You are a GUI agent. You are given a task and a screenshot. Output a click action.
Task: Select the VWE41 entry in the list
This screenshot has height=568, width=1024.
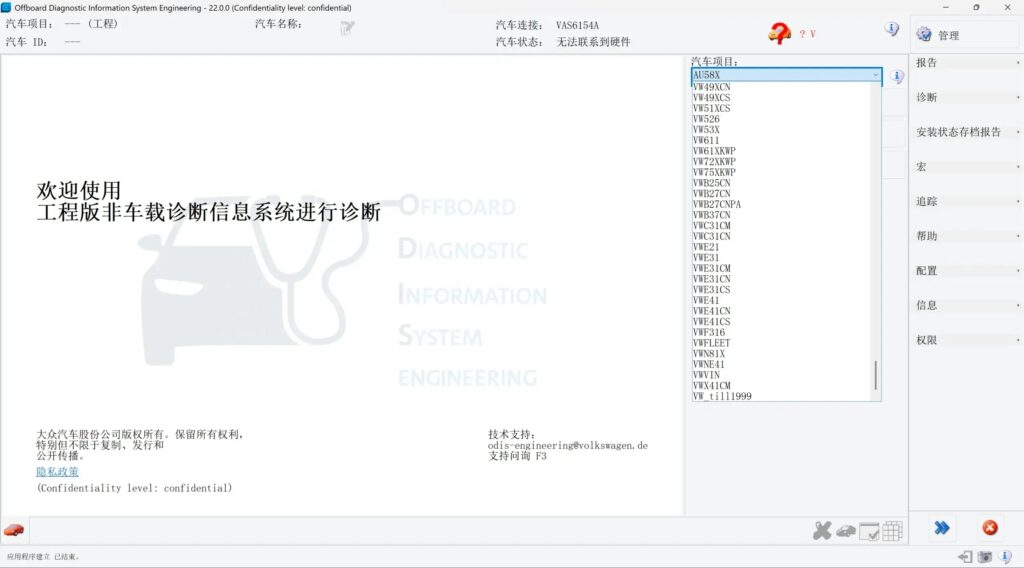click(781, 300)
